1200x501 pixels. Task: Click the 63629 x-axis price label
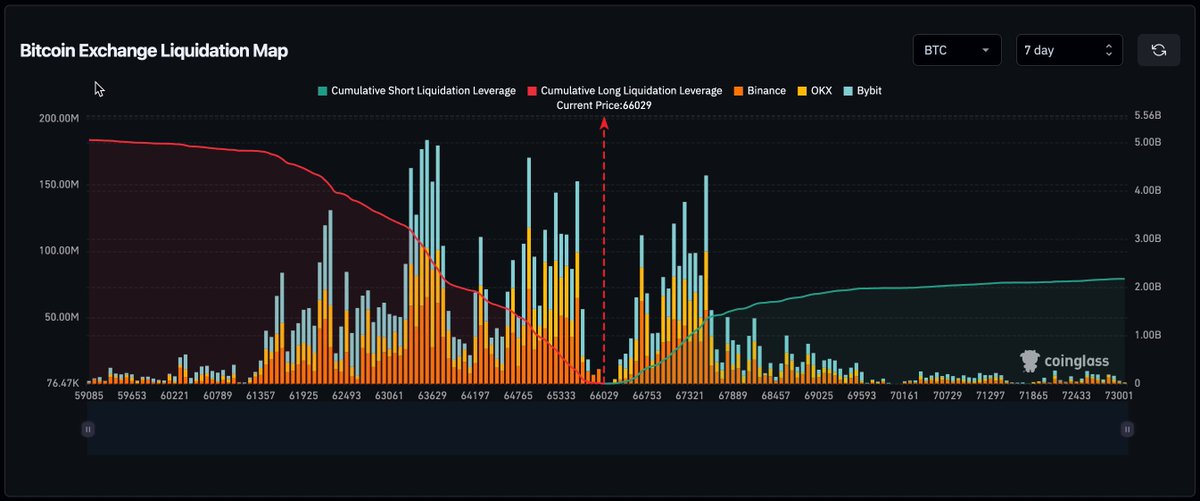pyautogui.click(x=431, y=397)
